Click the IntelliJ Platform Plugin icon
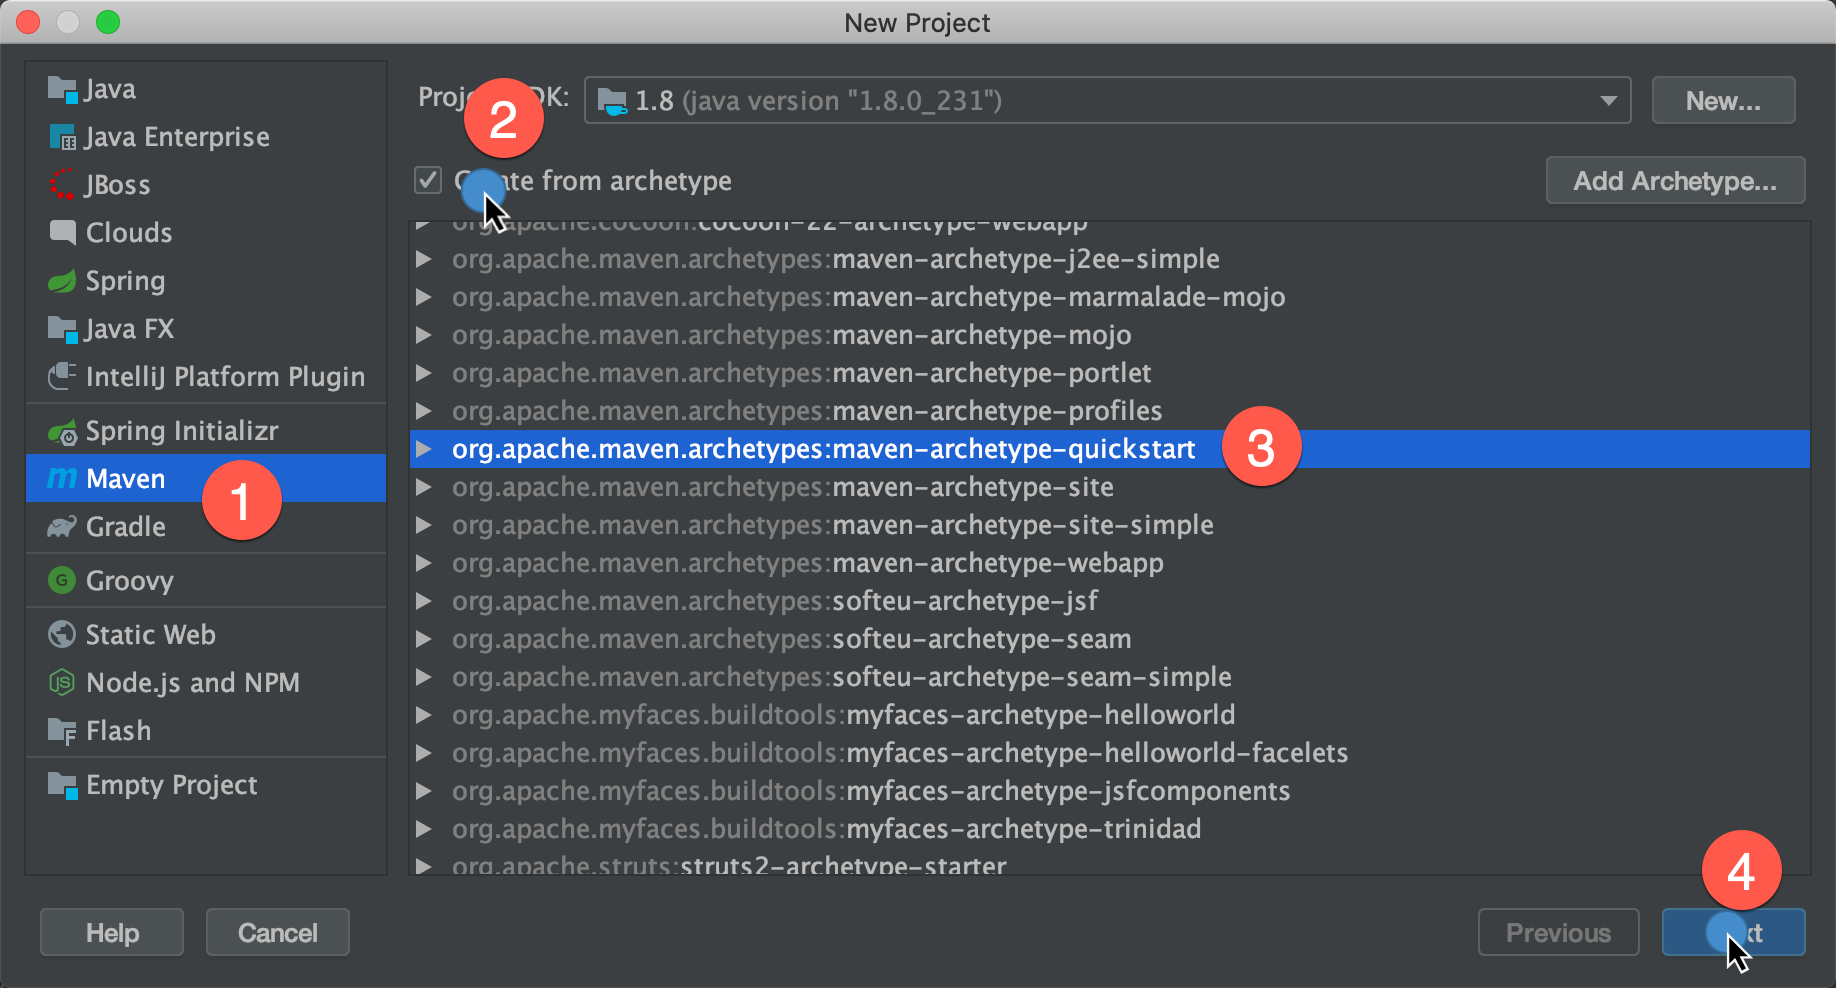This screenshot has width=1836, height=988. [62, 377]
